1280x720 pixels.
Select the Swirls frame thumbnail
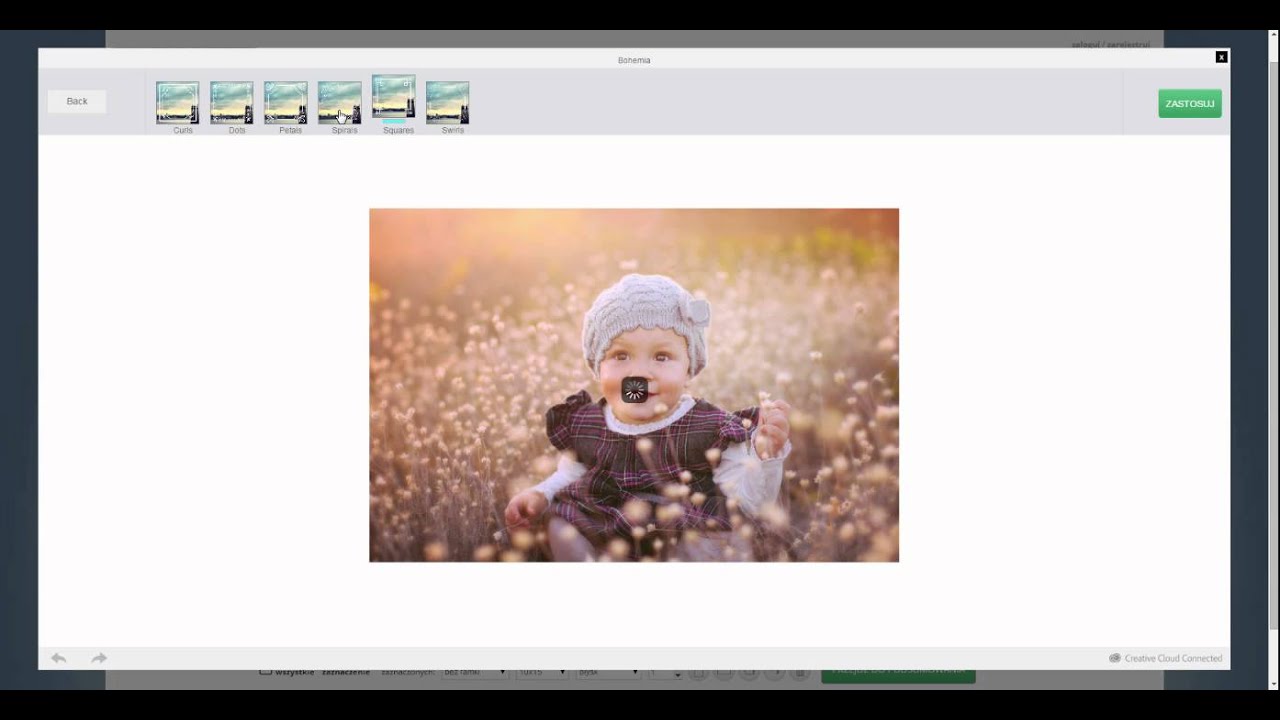(x=448, y=102)
